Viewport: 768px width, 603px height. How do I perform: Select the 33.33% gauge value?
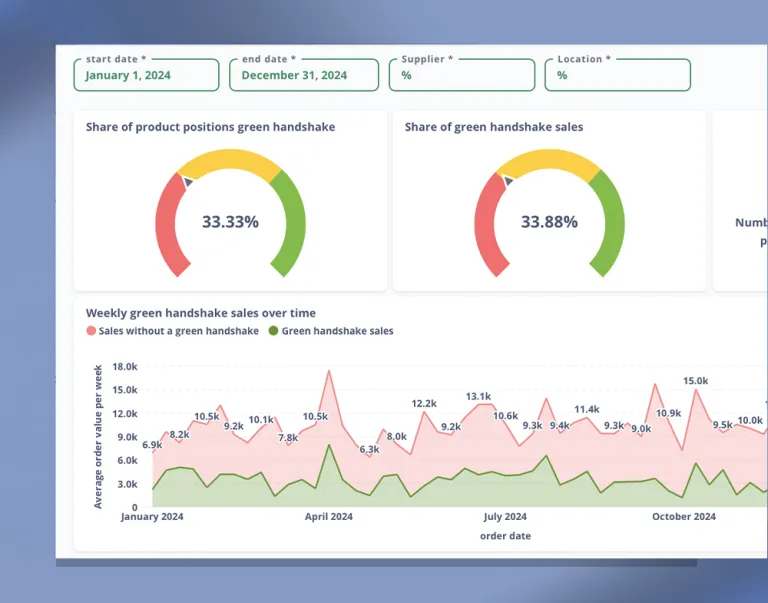230,222
